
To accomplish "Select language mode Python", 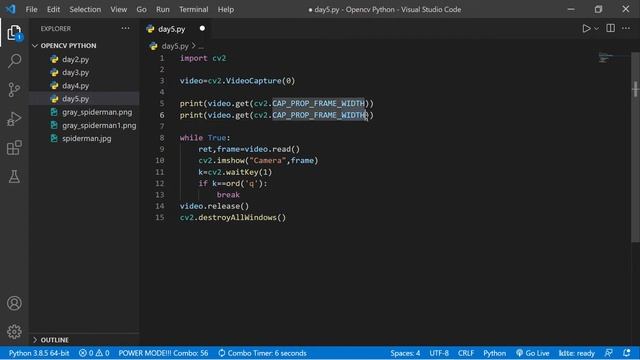I will [x=494, y=353].
